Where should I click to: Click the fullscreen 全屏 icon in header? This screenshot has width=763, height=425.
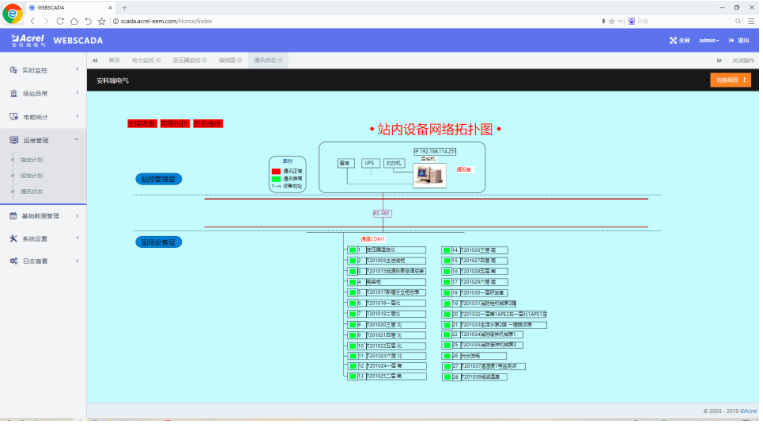coord(673,41)
